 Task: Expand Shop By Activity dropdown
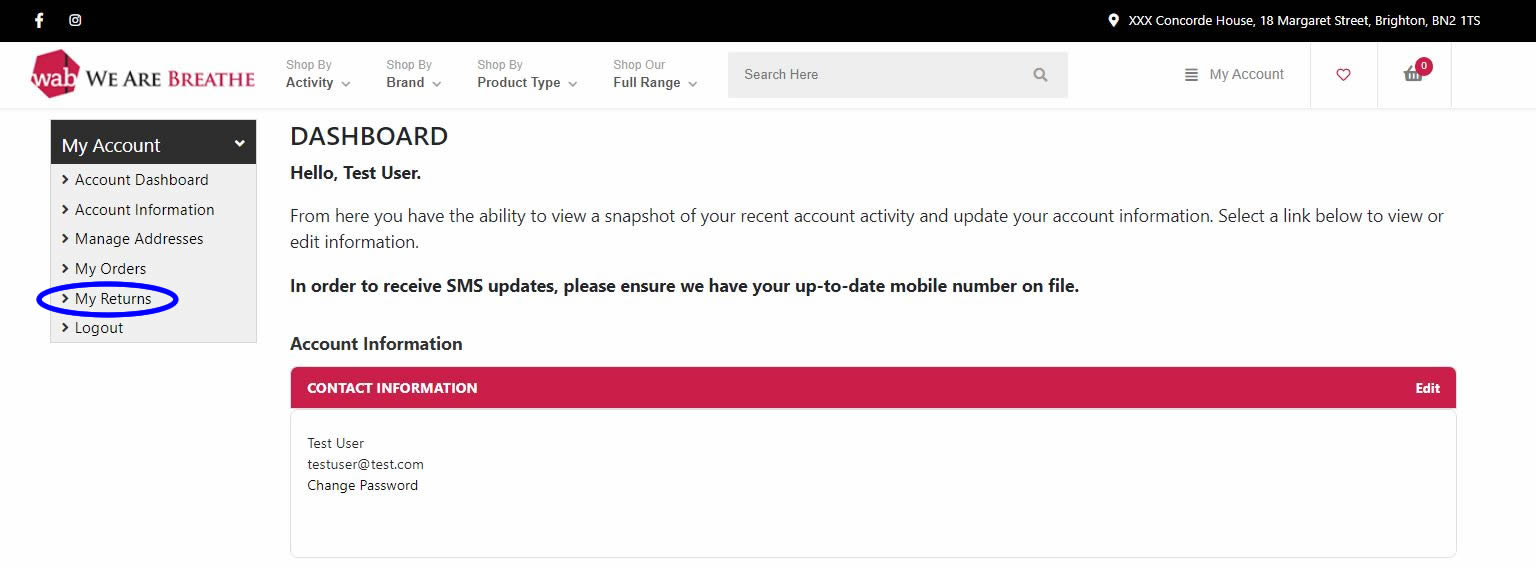click(x=318, y=74)
